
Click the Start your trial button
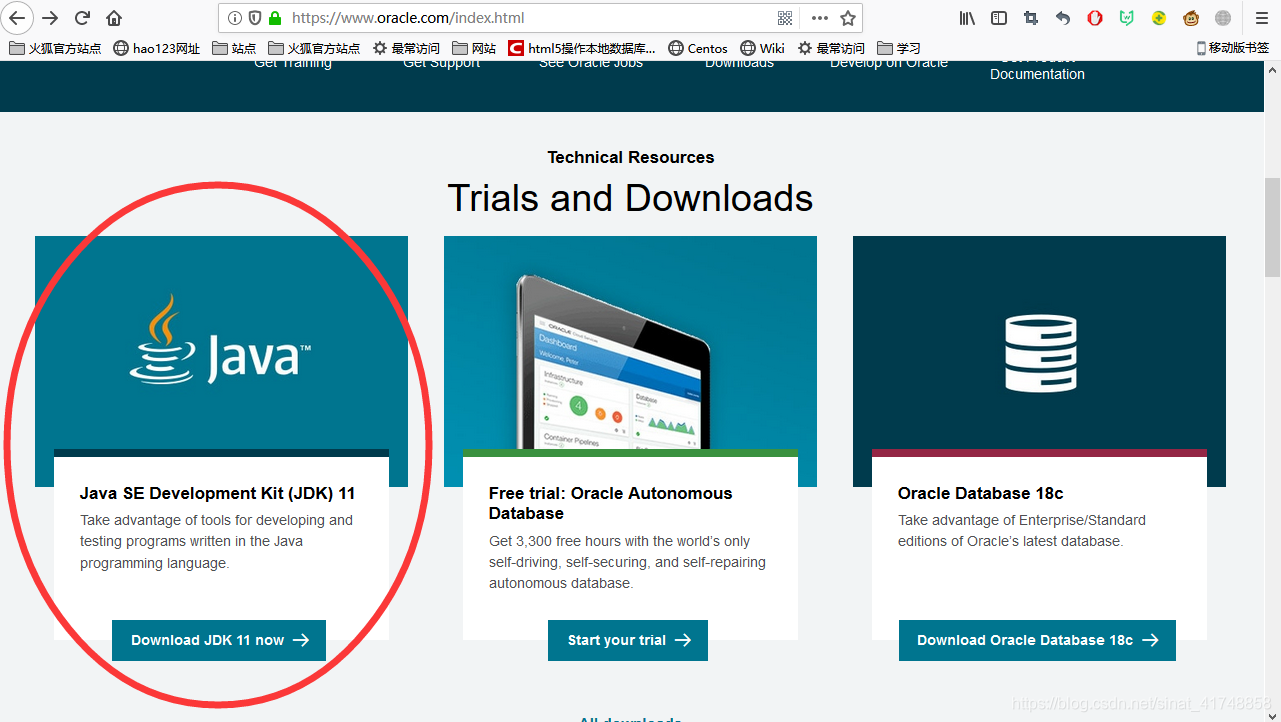point(628,640)
